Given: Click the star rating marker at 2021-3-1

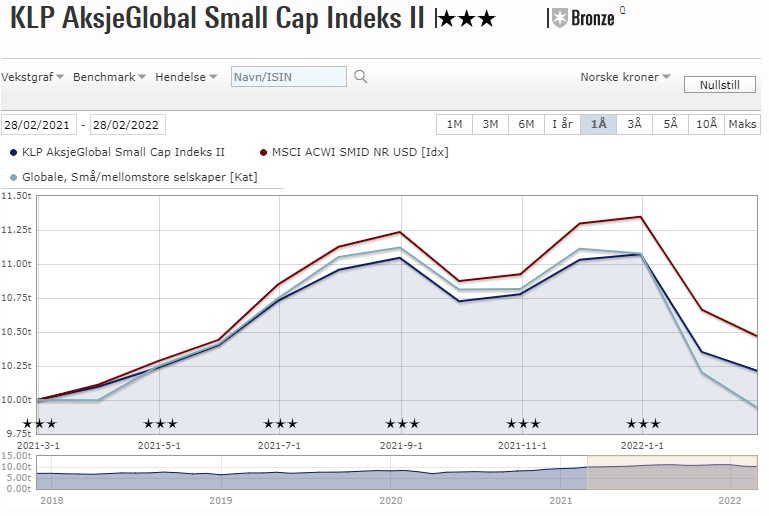Looking at the screenshot, I should coord(40,423).
